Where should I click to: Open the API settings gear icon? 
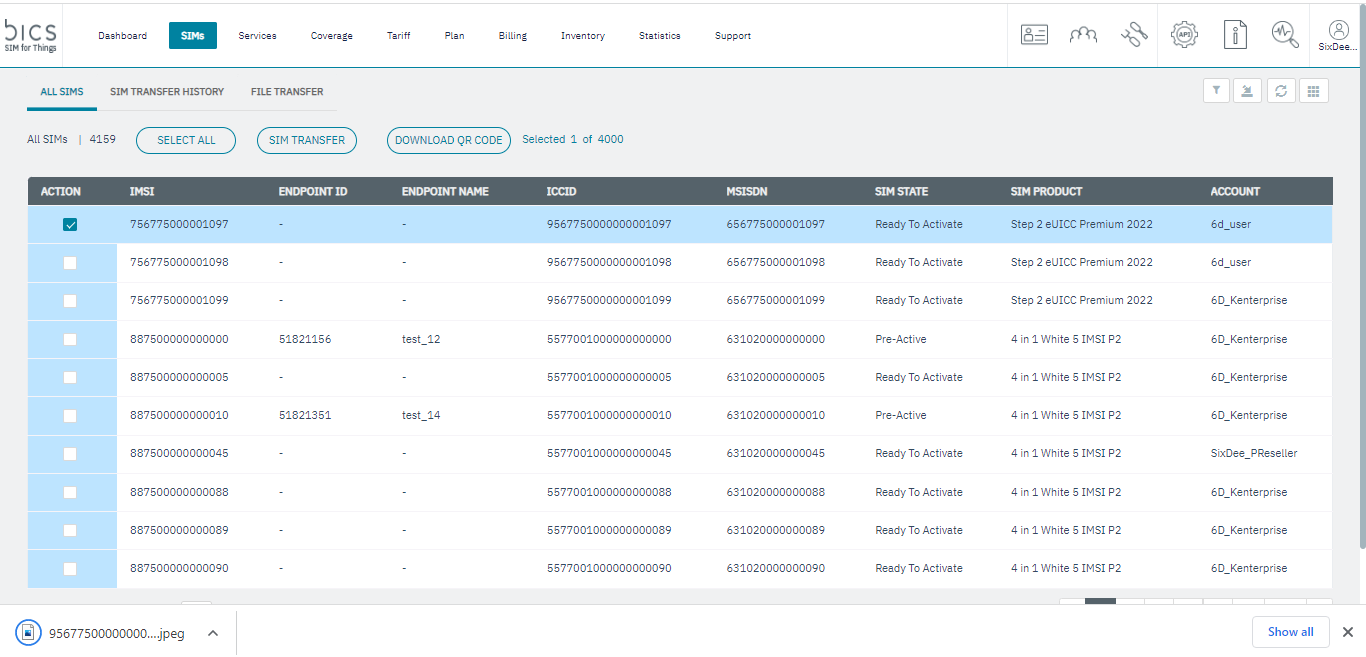tap(1185, 35)
